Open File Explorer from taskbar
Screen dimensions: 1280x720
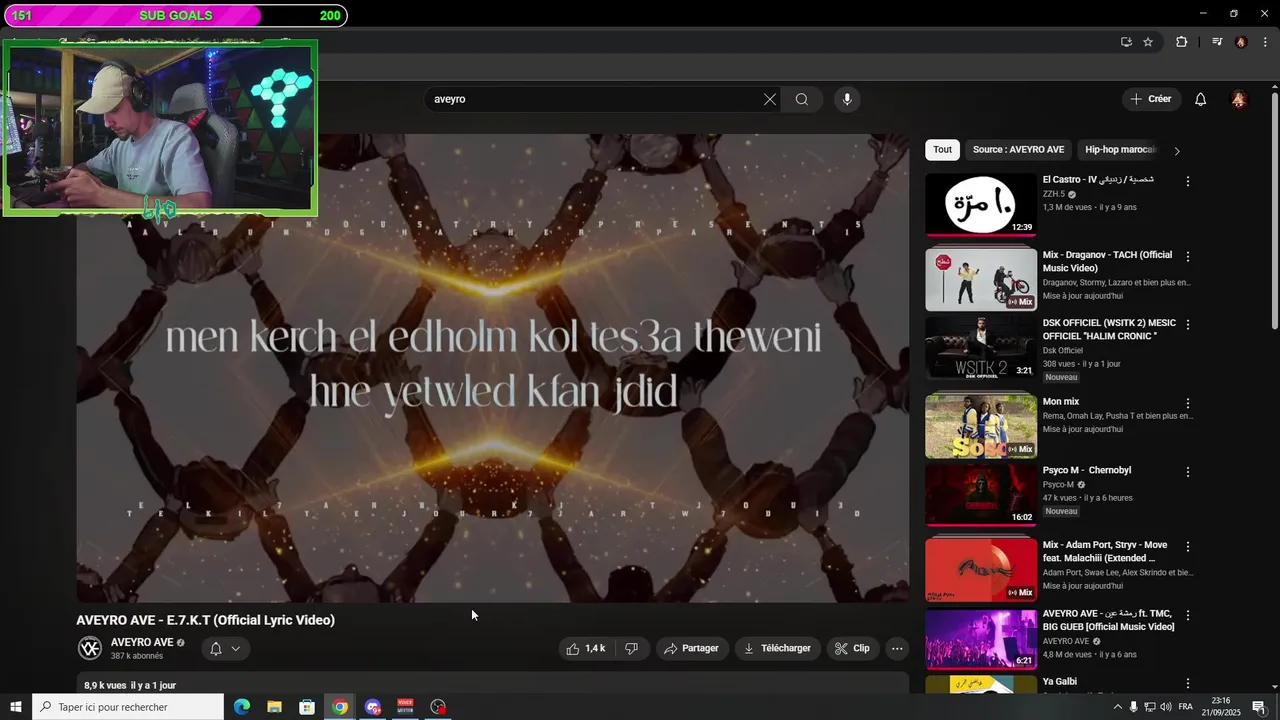[x=274, y=707]
